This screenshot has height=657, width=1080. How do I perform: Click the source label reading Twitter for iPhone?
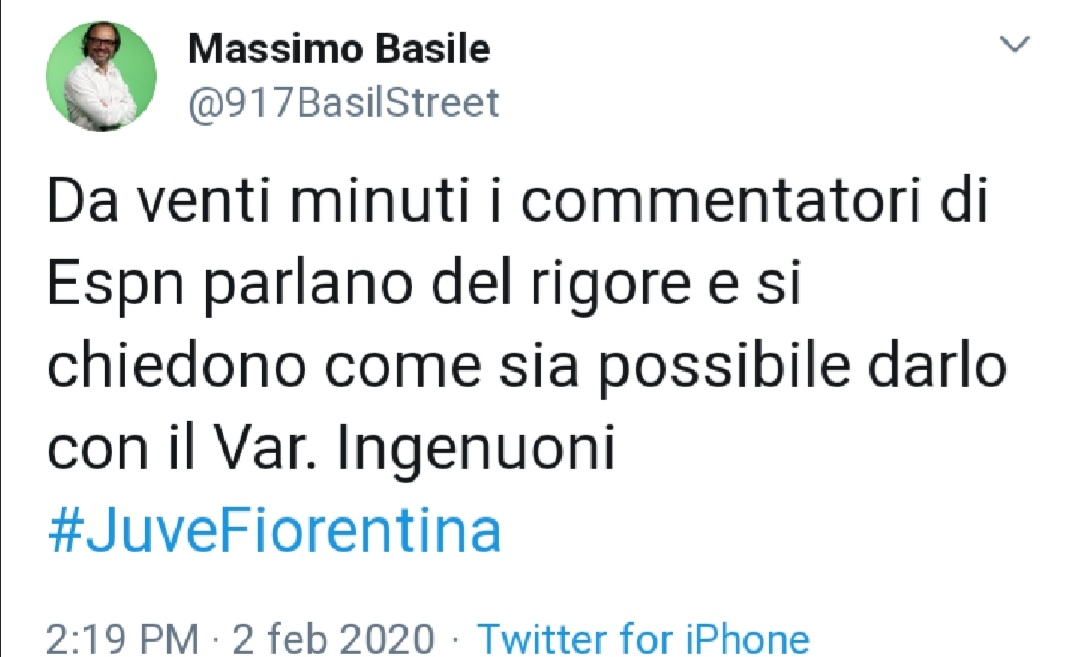click(x=645, y=637)
